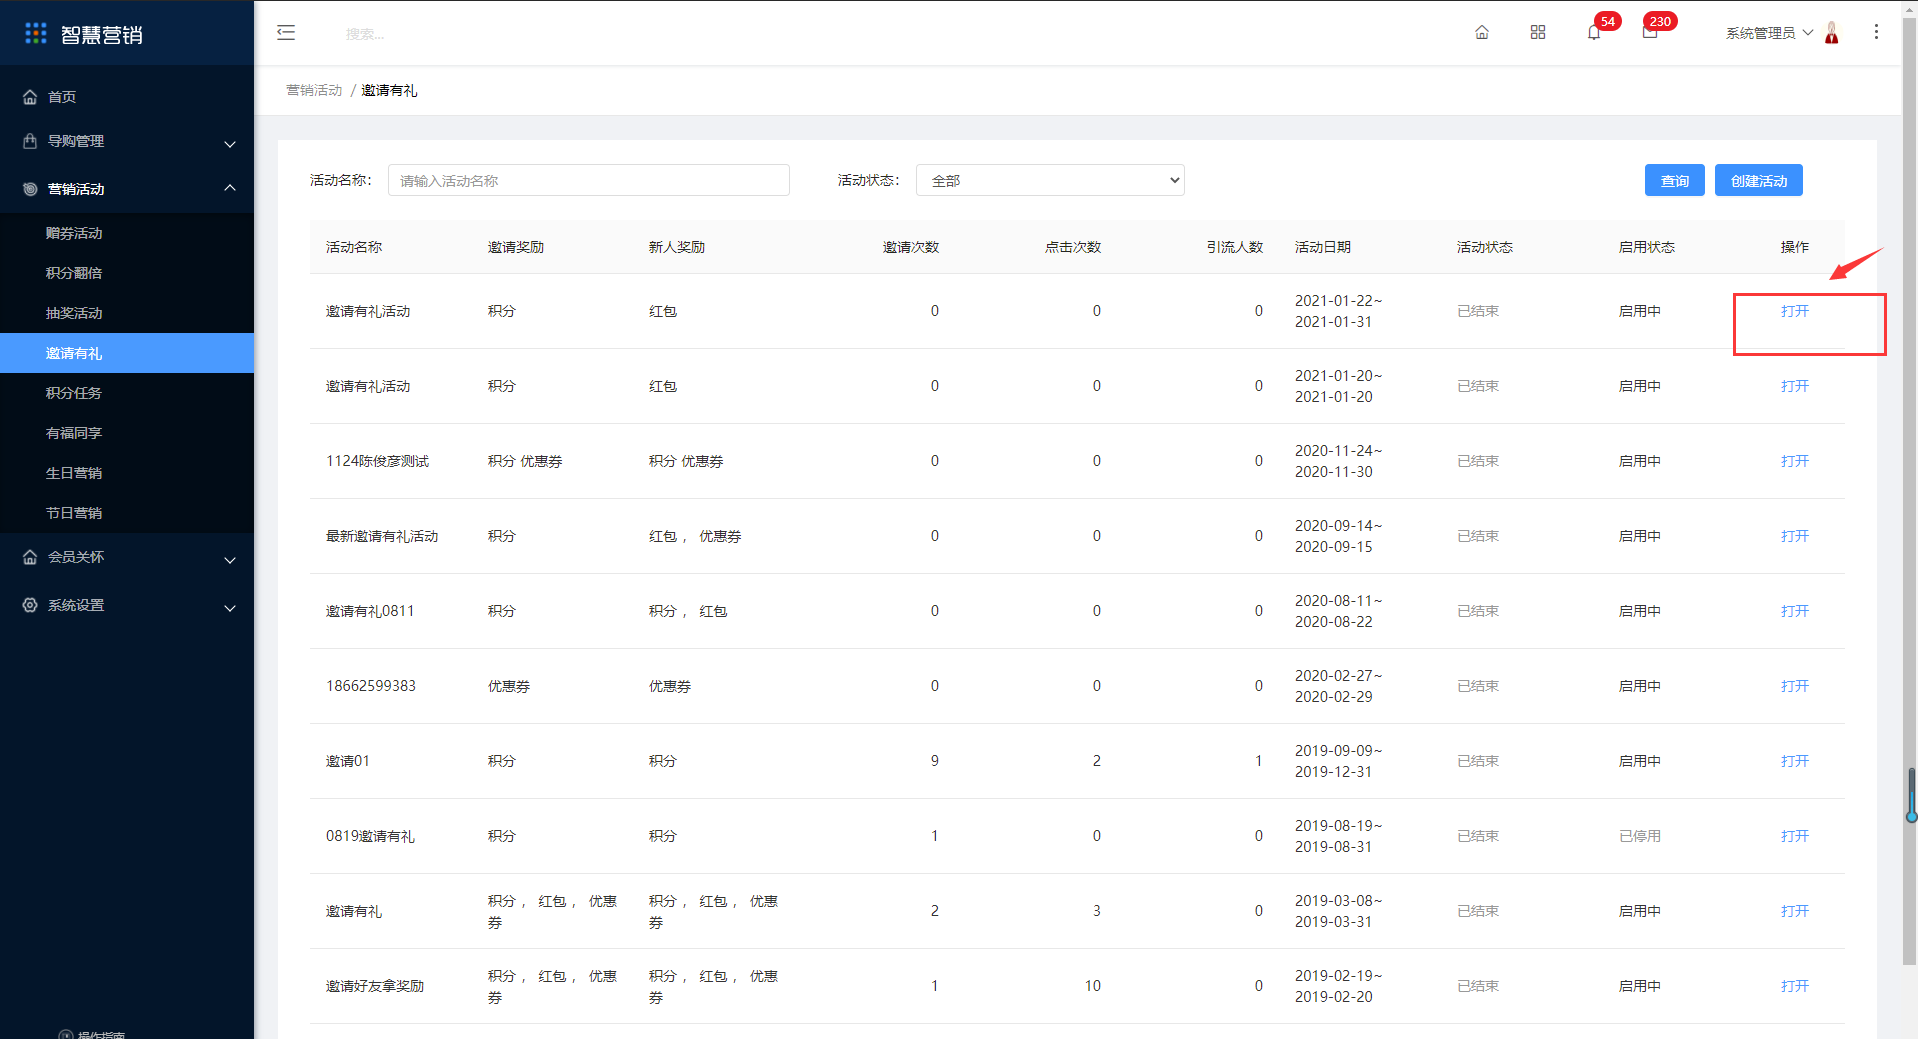Collapse the 营销活动 menu chevron

230,188
